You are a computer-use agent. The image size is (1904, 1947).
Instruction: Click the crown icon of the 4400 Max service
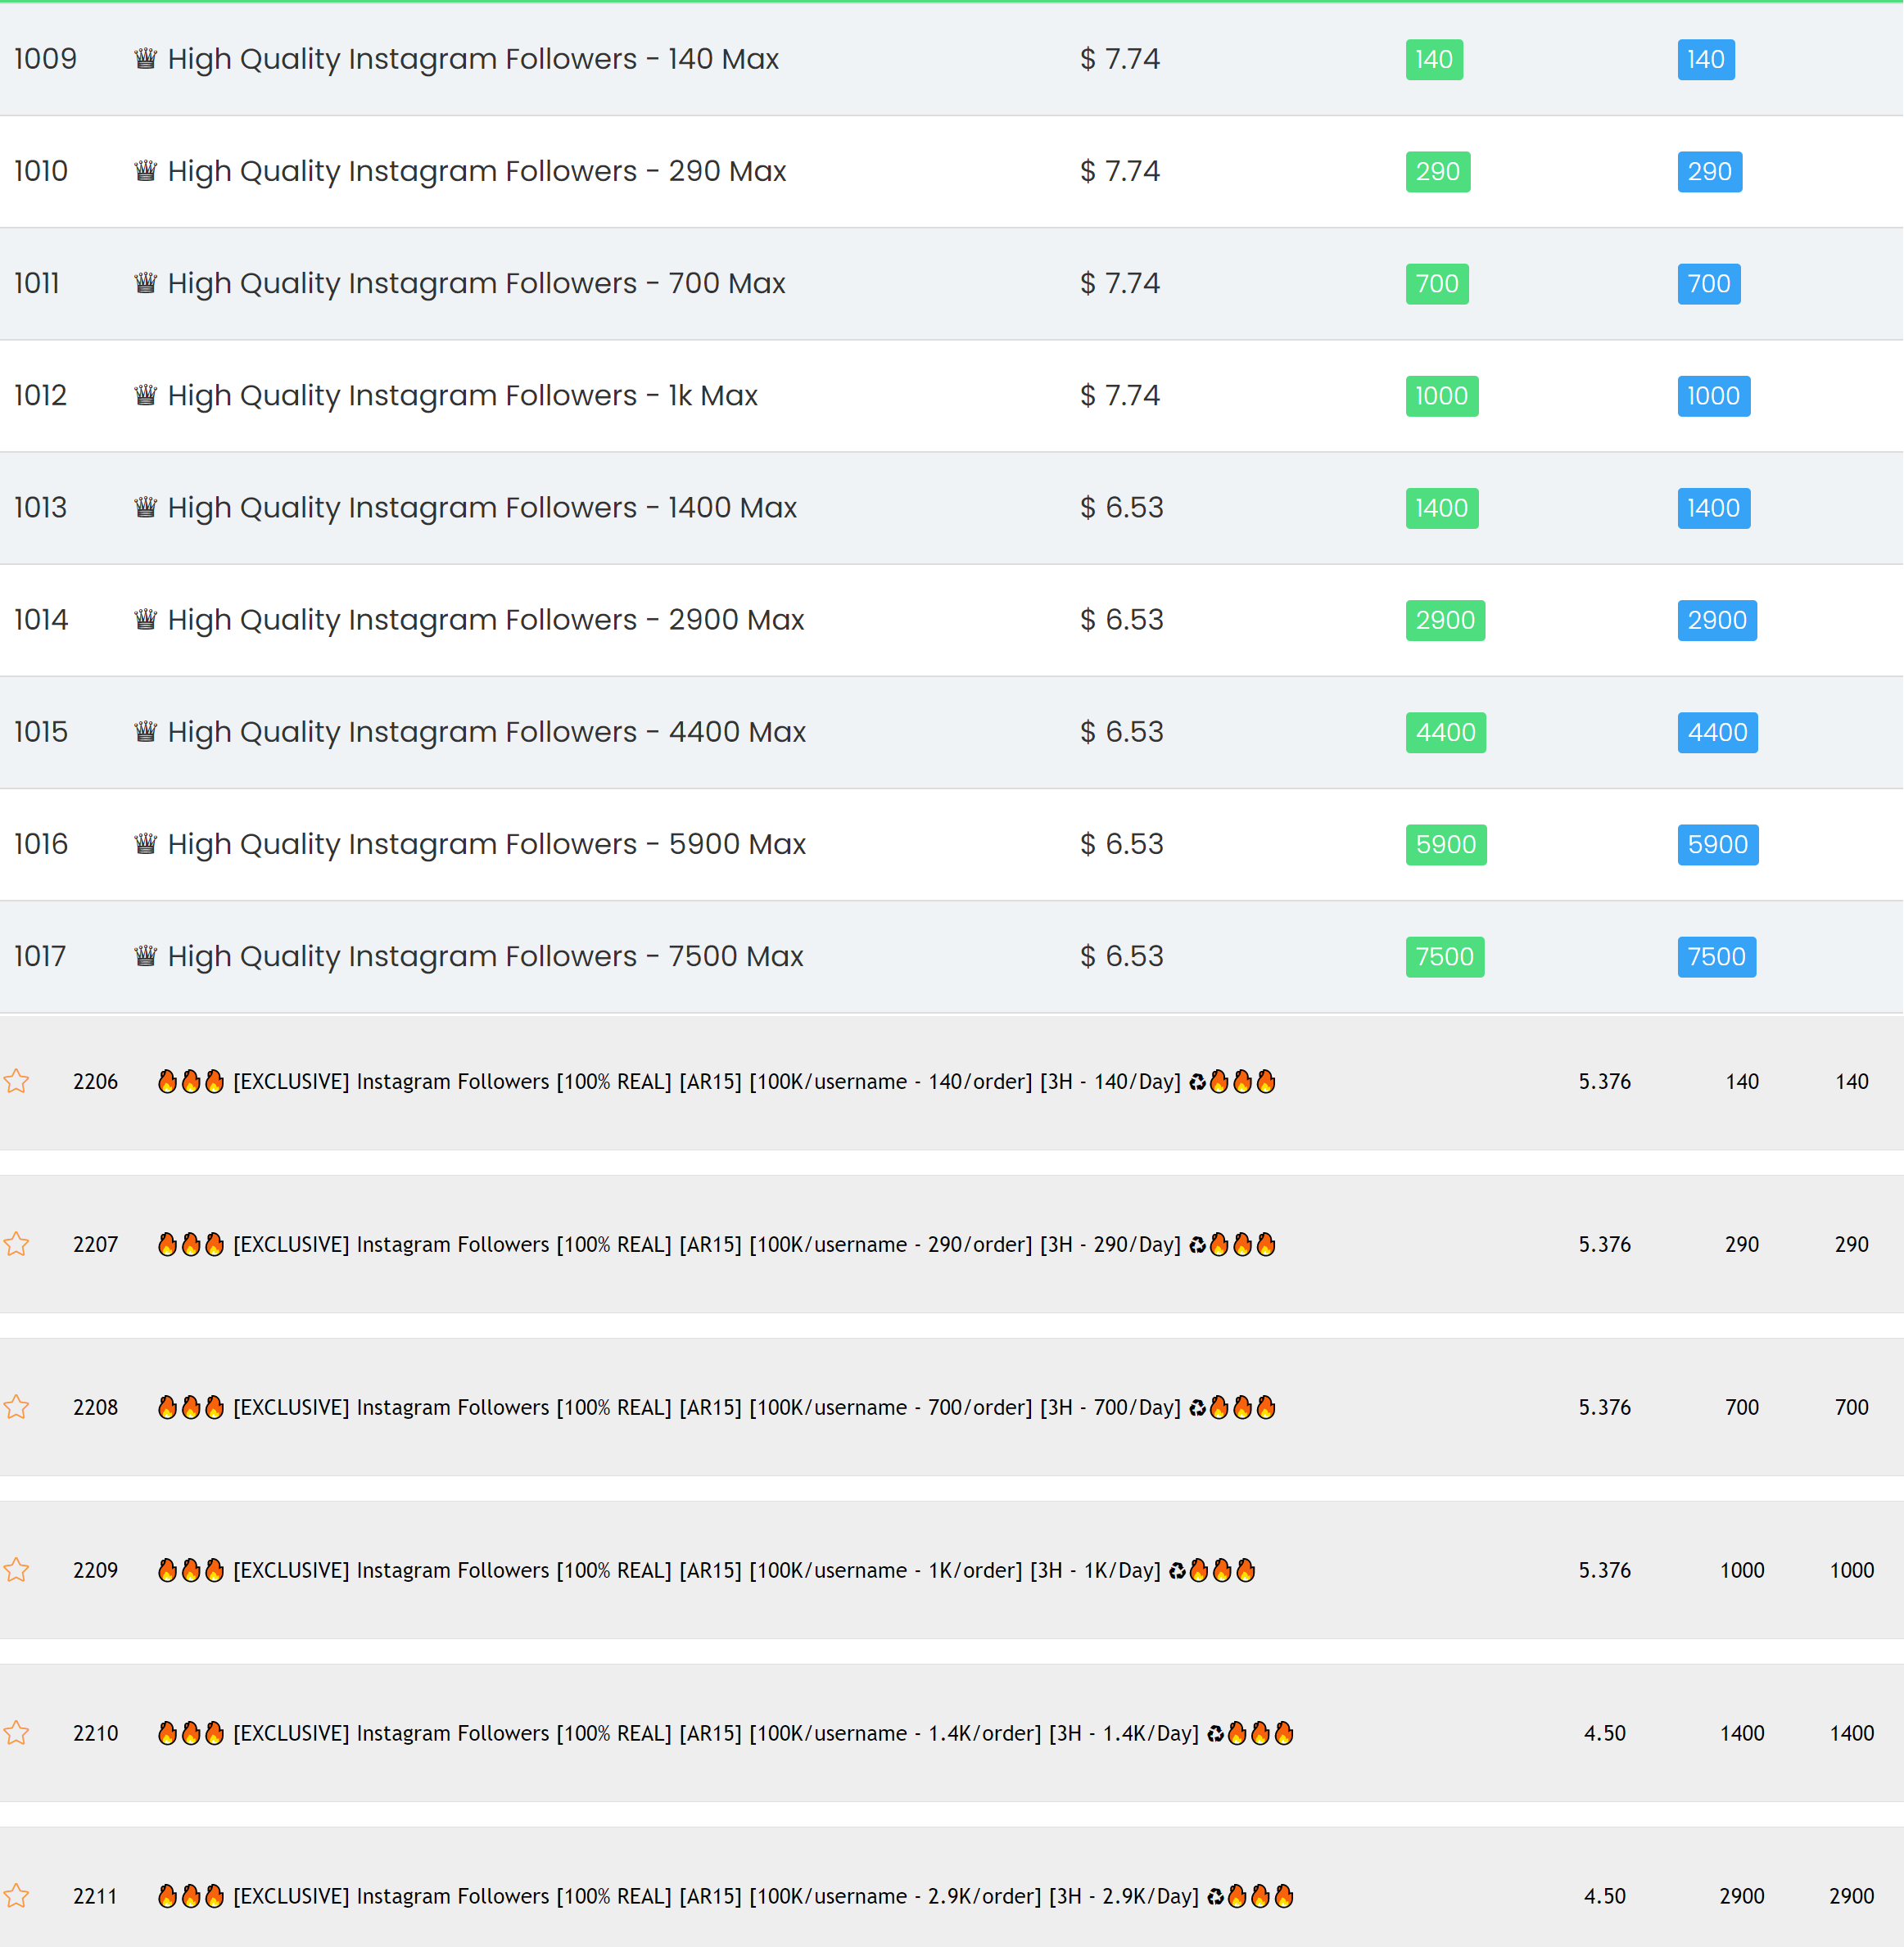pos(146,730)
